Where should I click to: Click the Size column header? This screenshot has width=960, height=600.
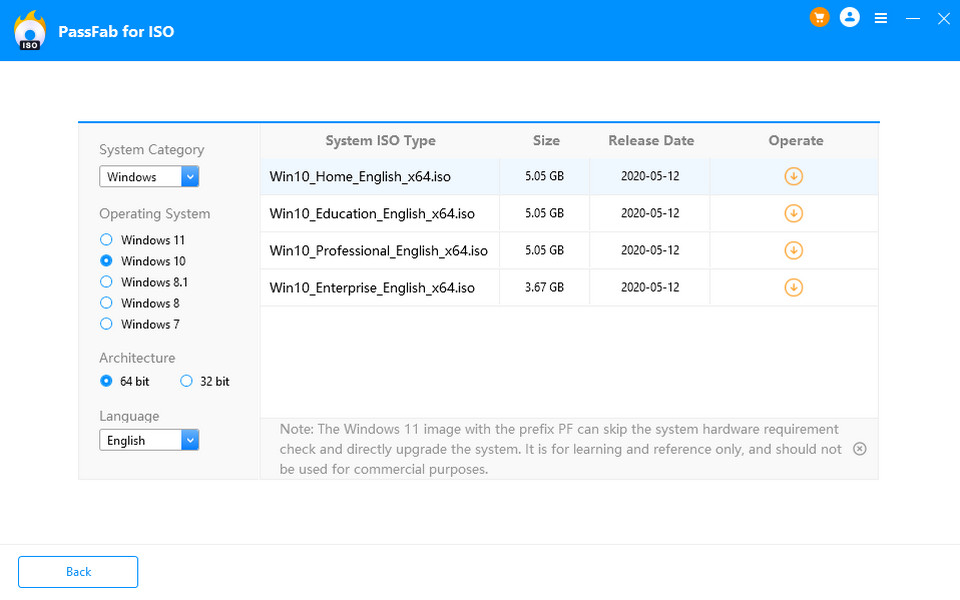546,141
